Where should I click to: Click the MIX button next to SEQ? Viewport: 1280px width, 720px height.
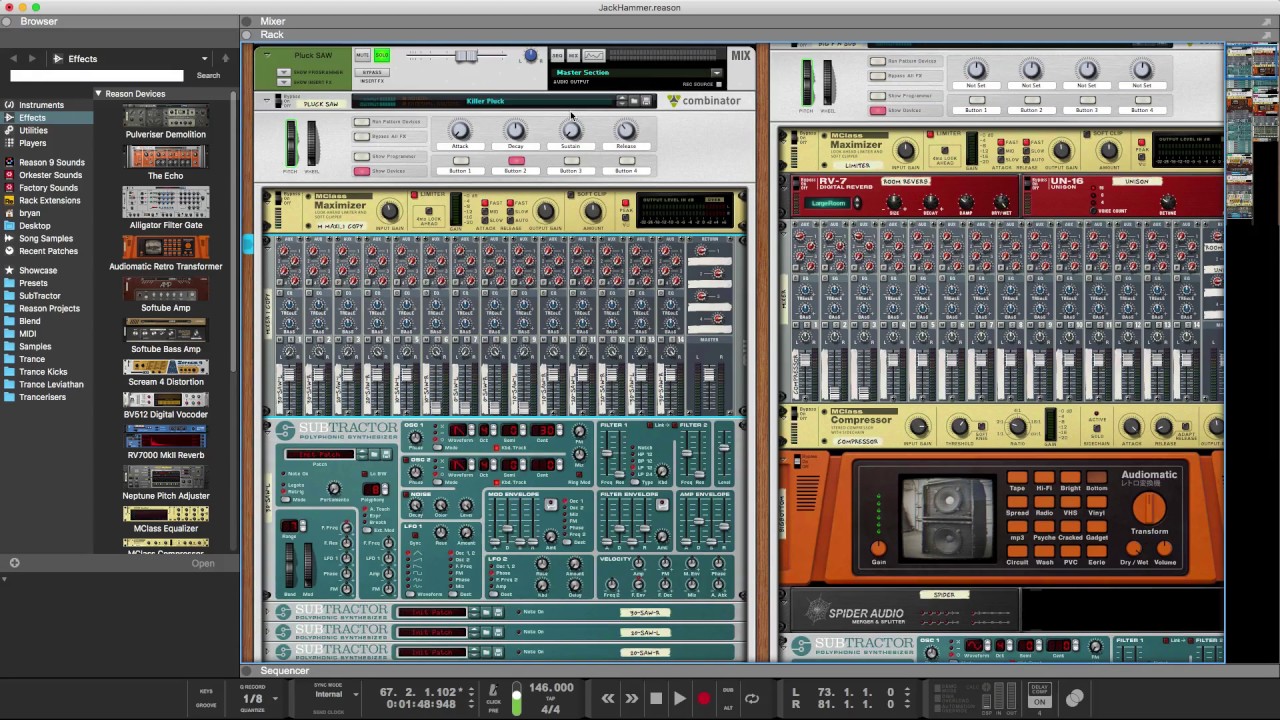point(573,55)
